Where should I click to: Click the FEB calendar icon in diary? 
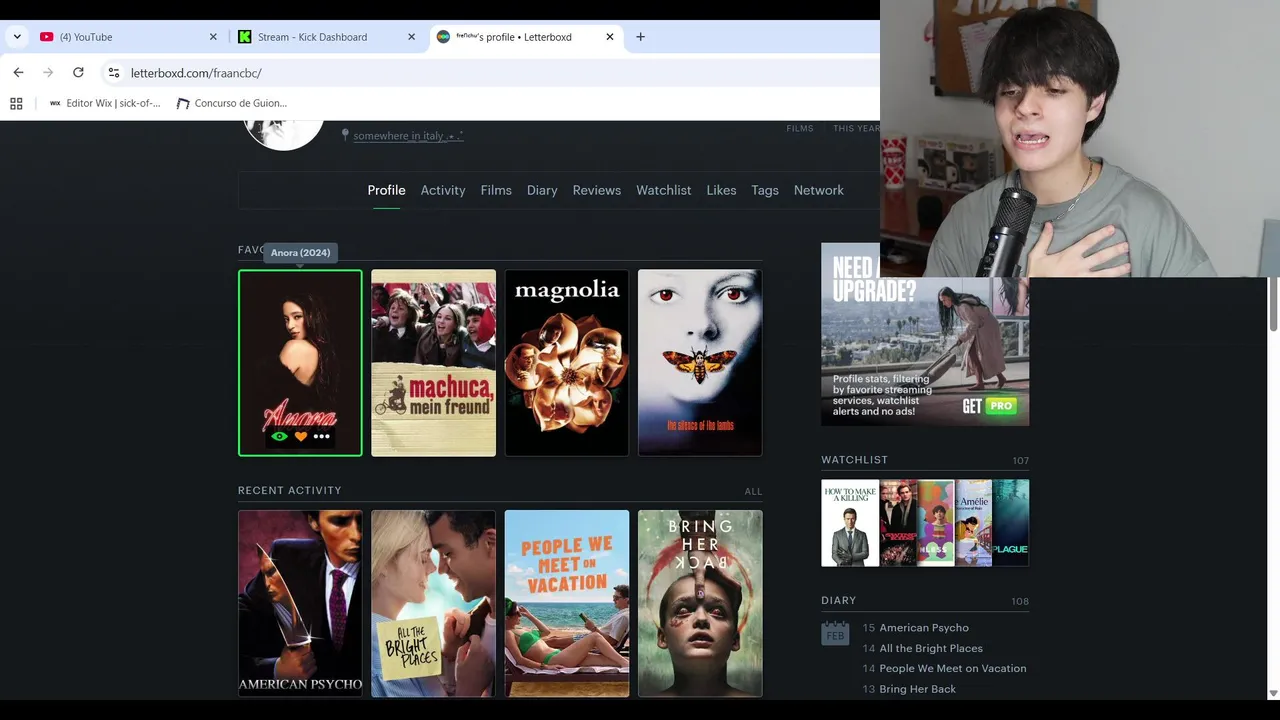835,633
